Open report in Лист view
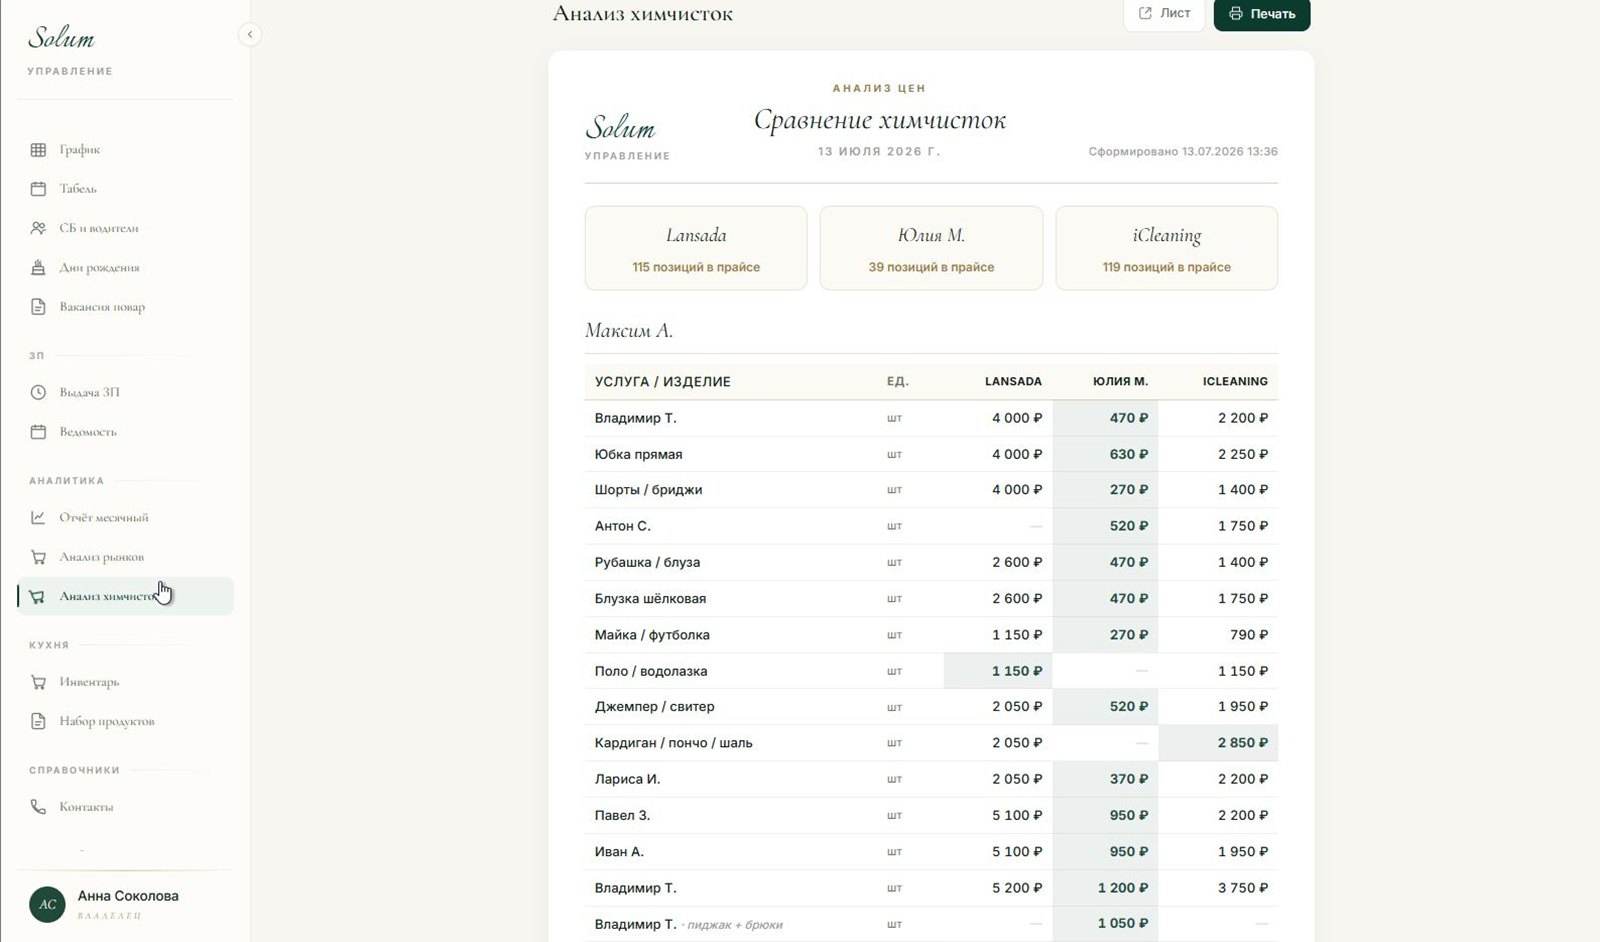 pyautogui.click(x=1164, y=14)
